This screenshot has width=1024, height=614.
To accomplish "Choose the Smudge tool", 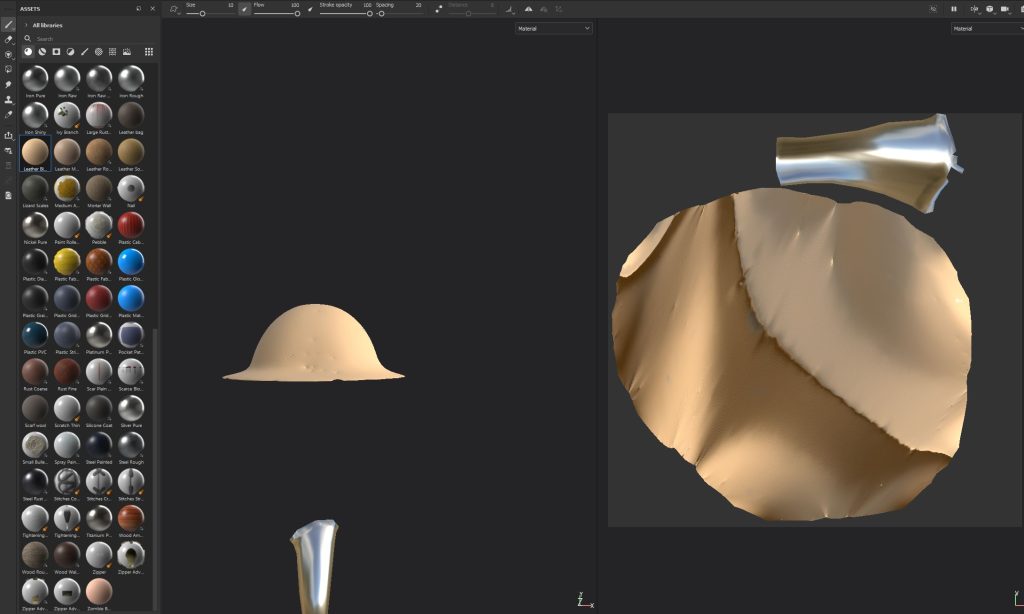I will click(x=9, y=84).
